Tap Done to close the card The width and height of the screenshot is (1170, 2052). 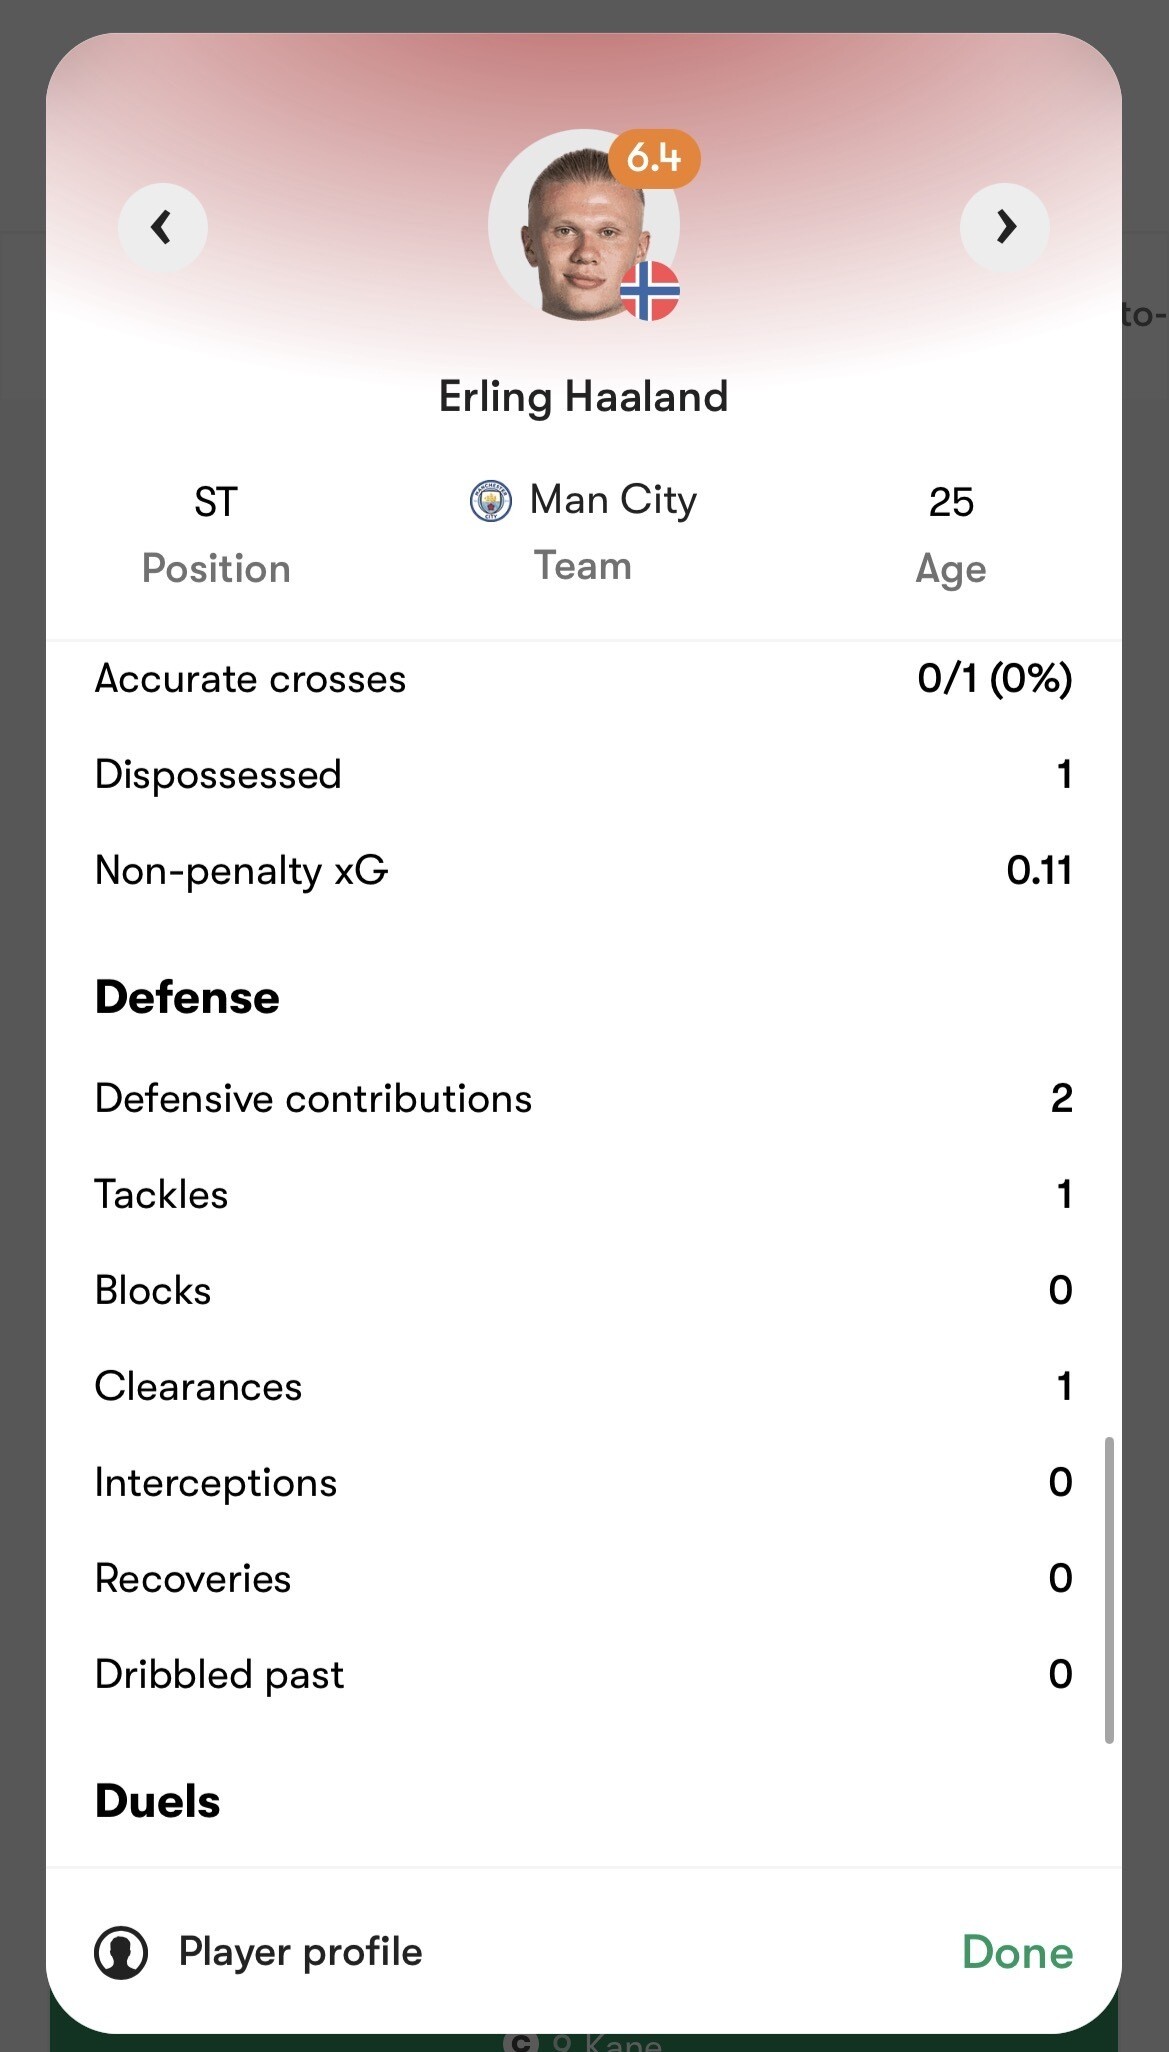point(1017,1953)
